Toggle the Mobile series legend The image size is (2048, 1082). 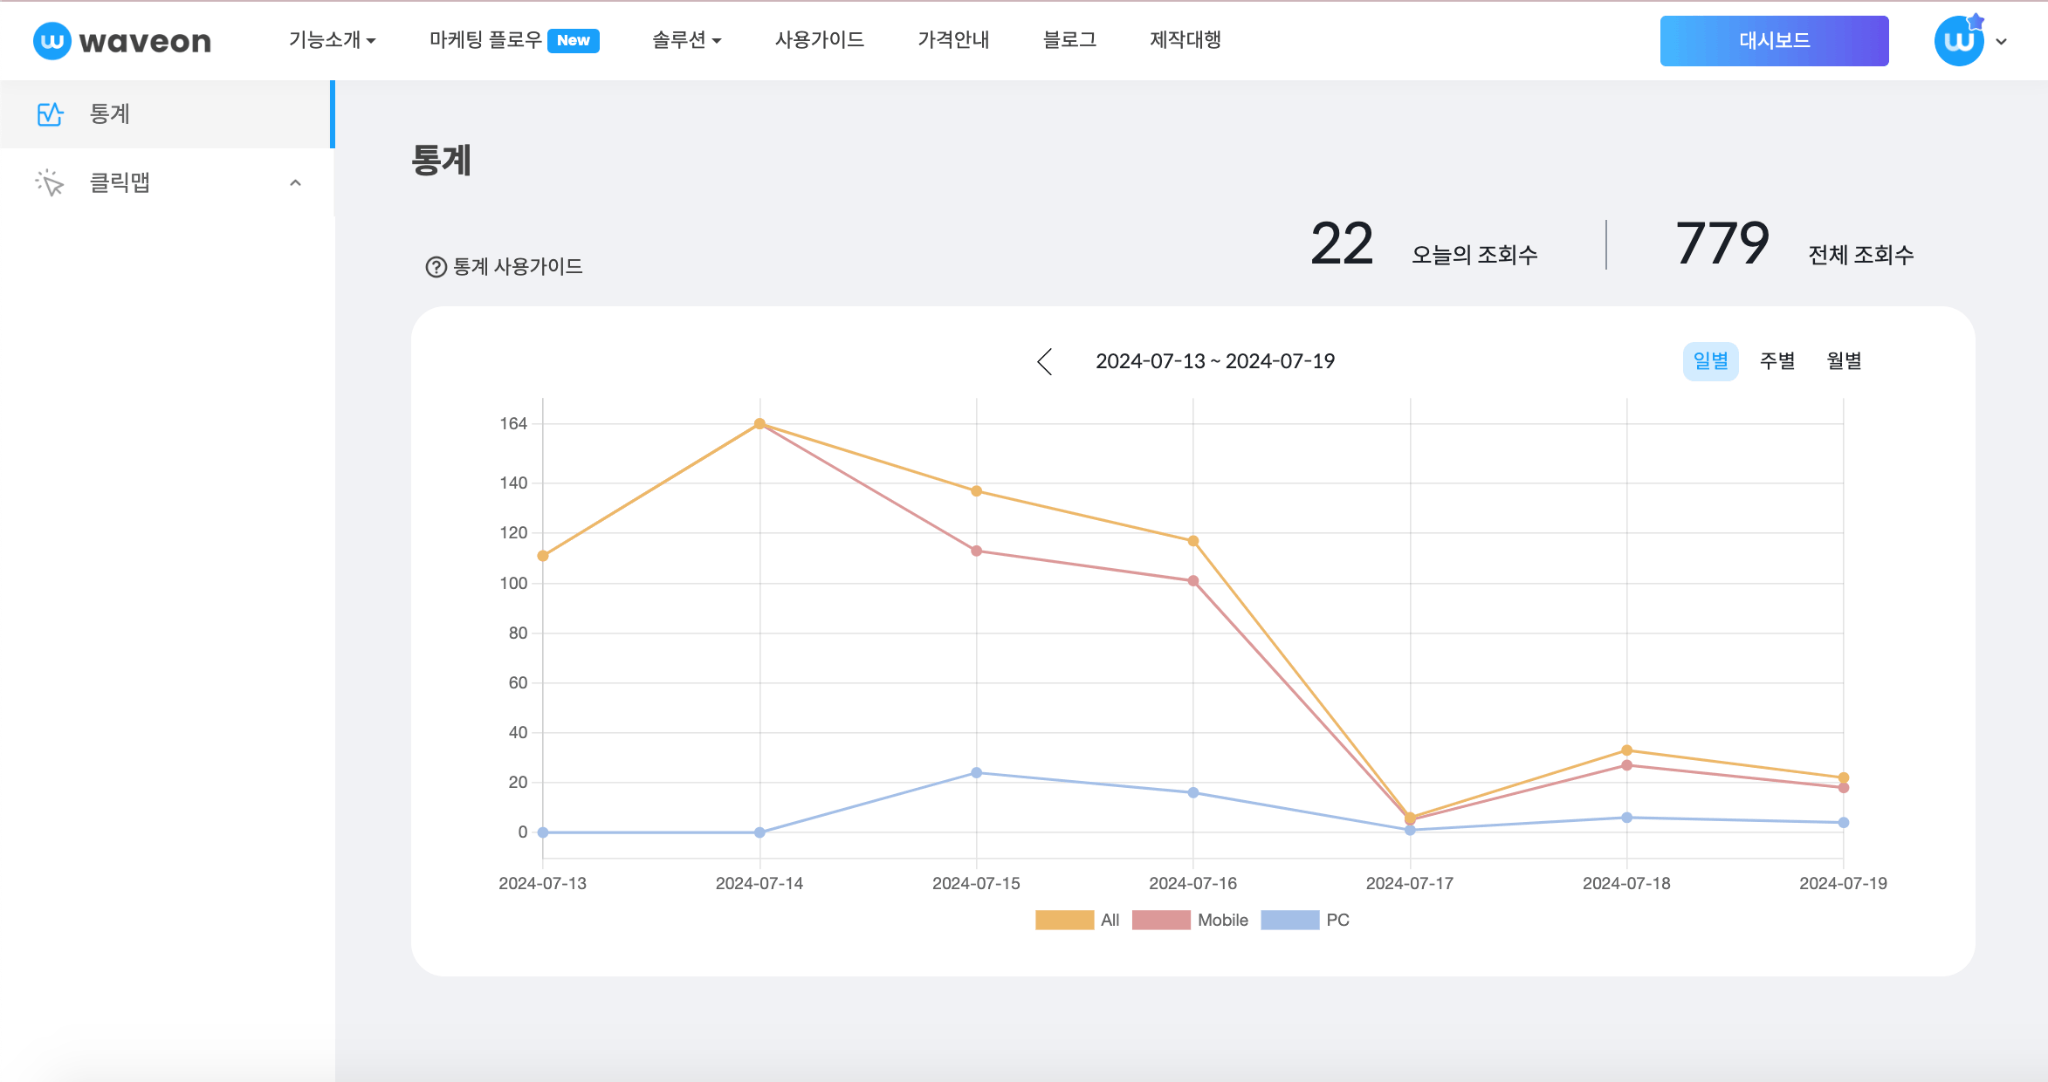pos(1190,920)
